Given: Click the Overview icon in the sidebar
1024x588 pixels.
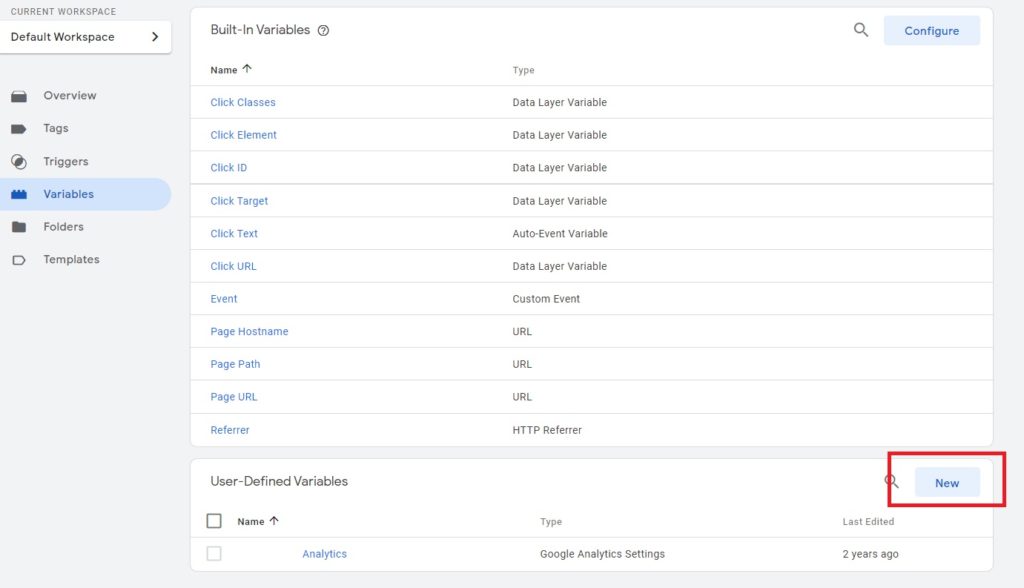Looking at the screenshot, I should [19, 96].
